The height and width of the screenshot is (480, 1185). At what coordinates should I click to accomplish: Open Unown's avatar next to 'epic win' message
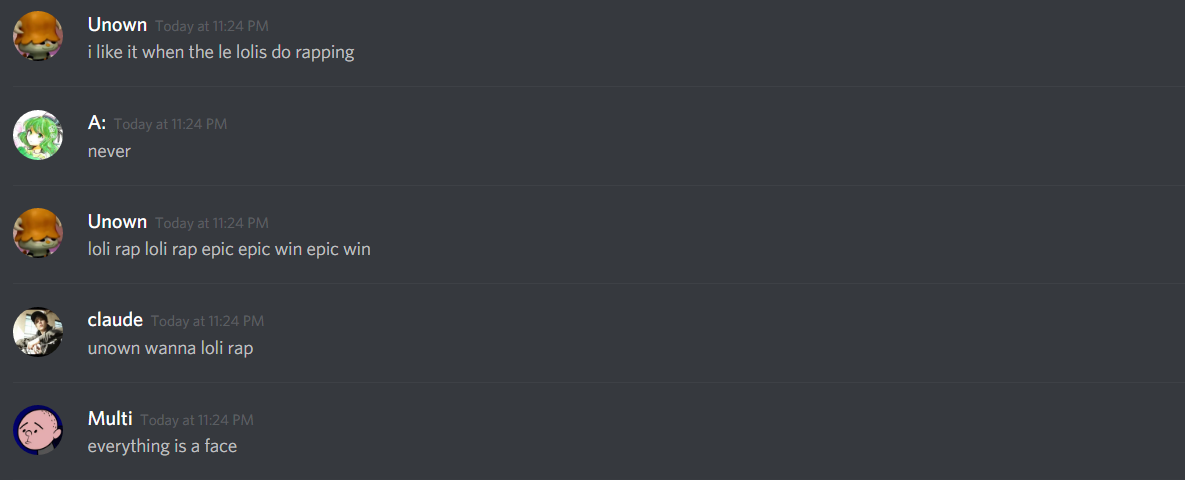pyautogui.click(x=38, y=234)
